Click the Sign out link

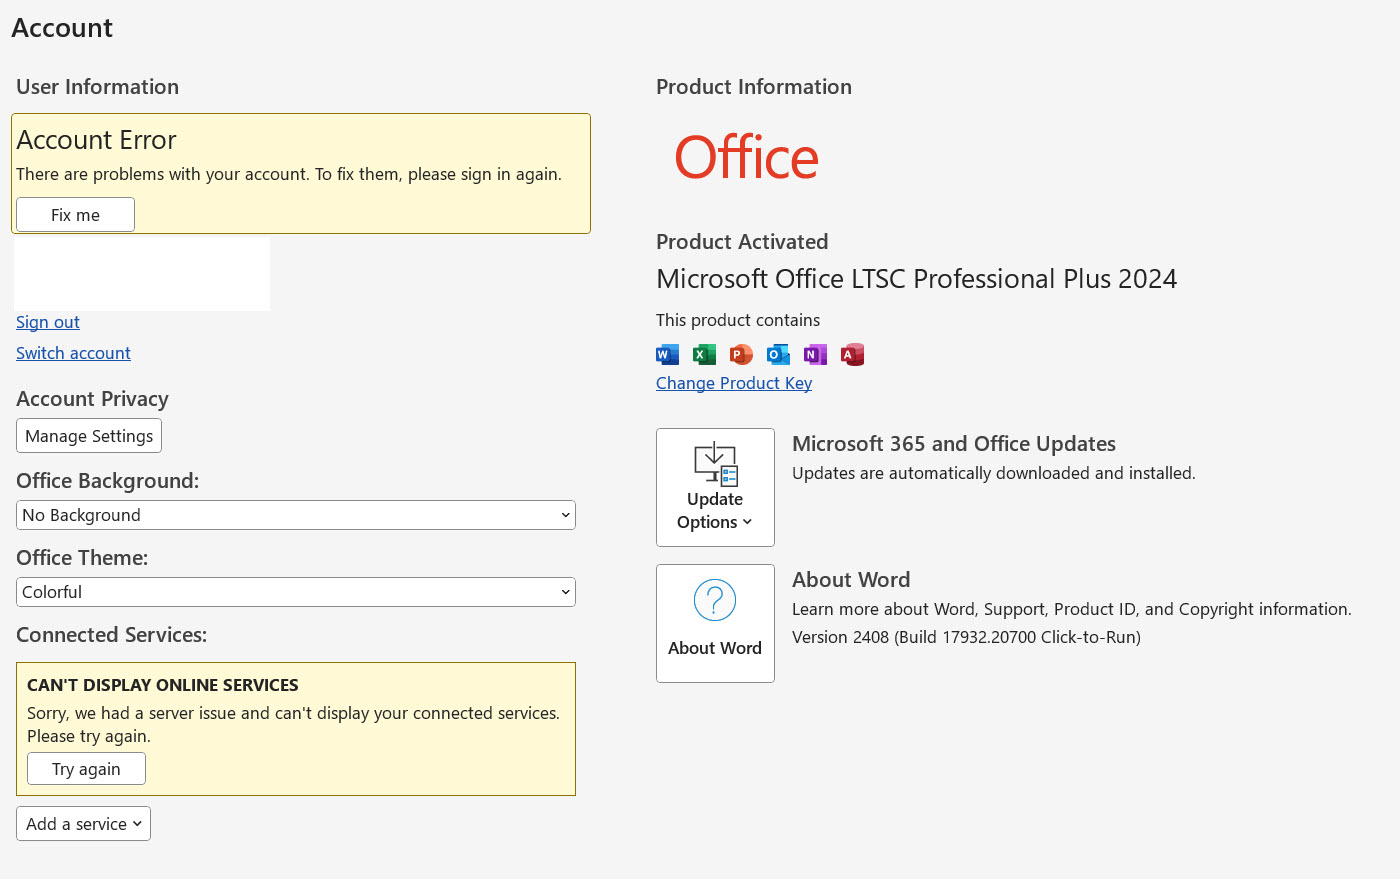click(x=47, y=322)
